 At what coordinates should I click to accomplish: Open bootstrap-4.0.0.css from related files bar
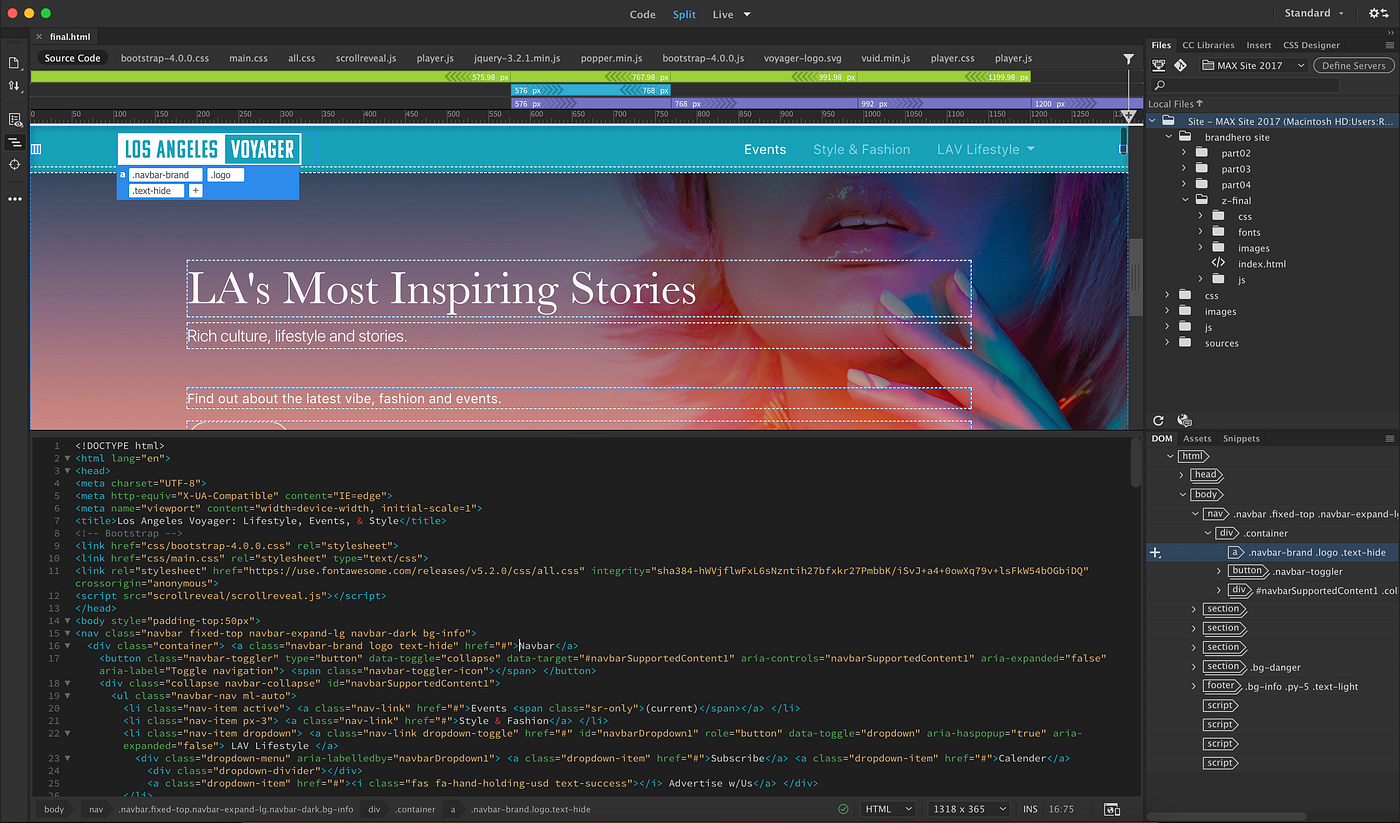pyautogui.click(x=163, y=57)
